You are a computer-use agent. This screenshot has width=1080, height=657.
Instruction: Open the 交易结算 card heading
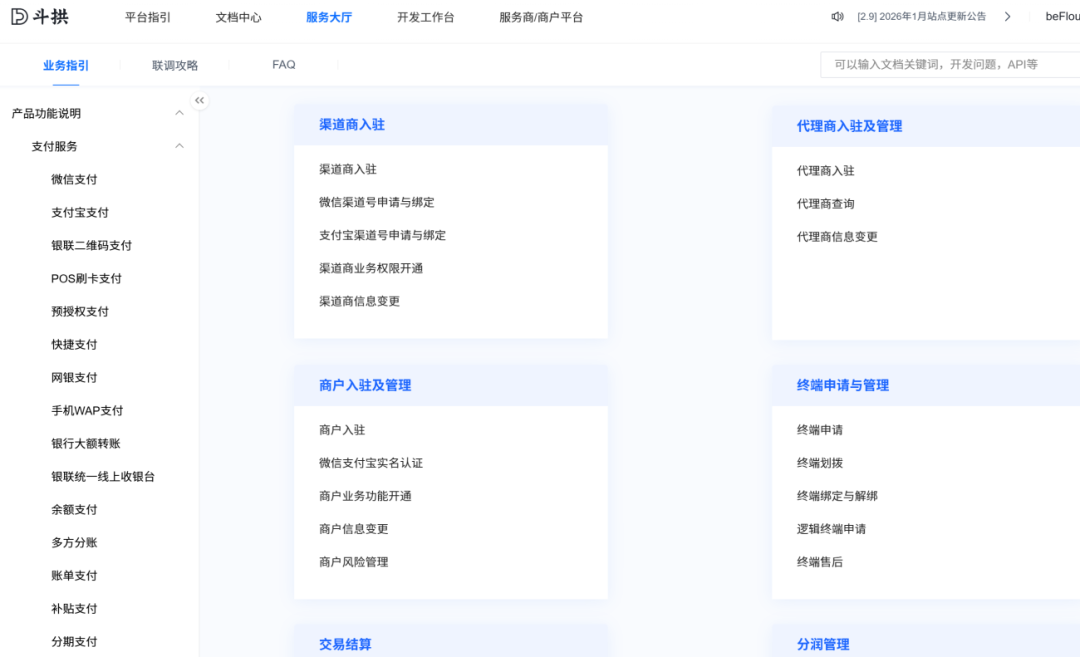pos(345,645)
